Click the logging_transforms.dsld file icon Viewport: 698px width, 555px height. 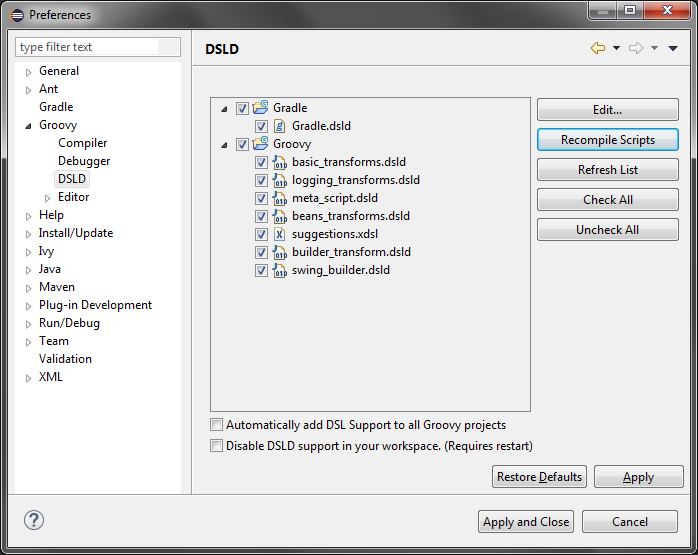tap(279, 180)
